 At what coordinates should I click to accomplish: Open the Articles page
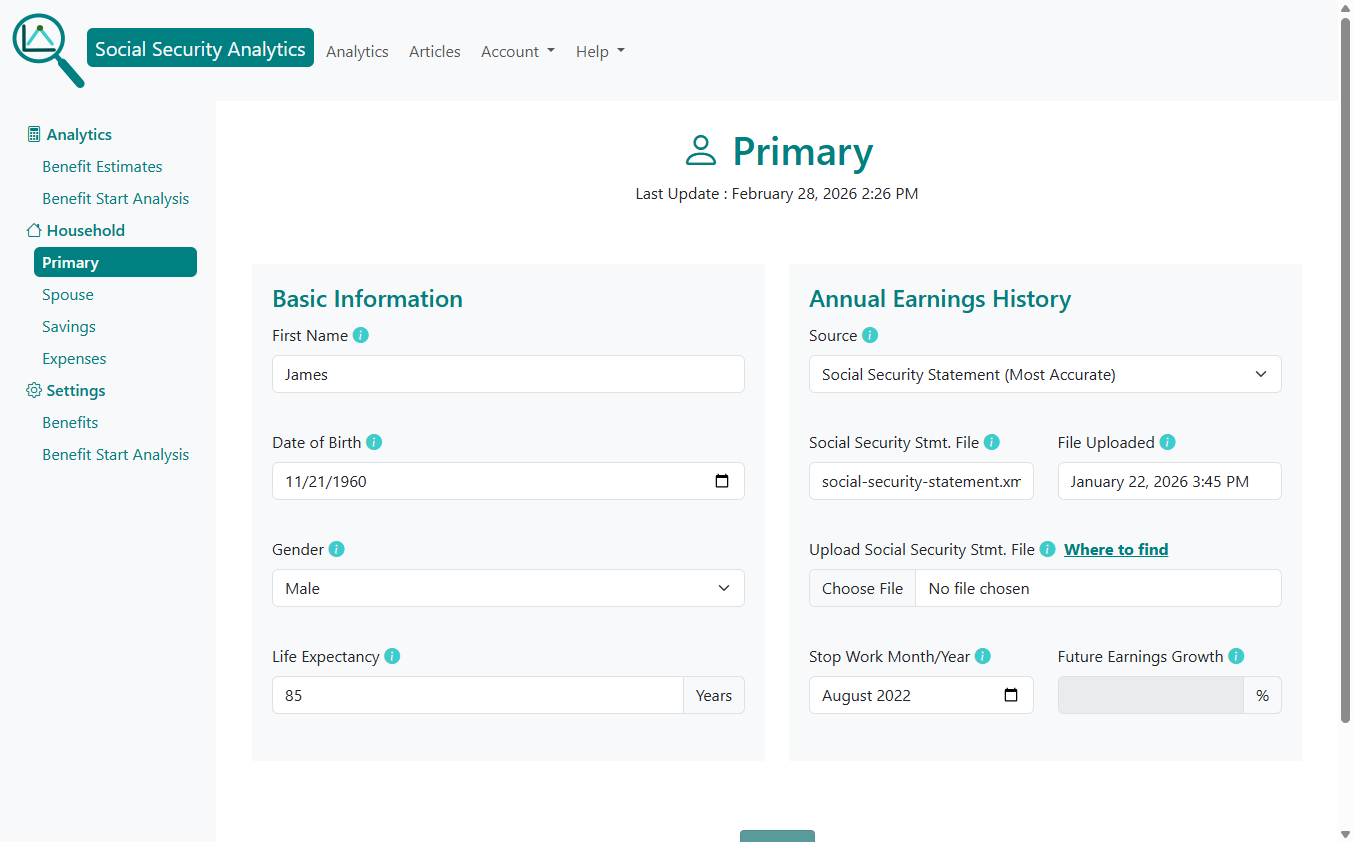pos(434,51)
